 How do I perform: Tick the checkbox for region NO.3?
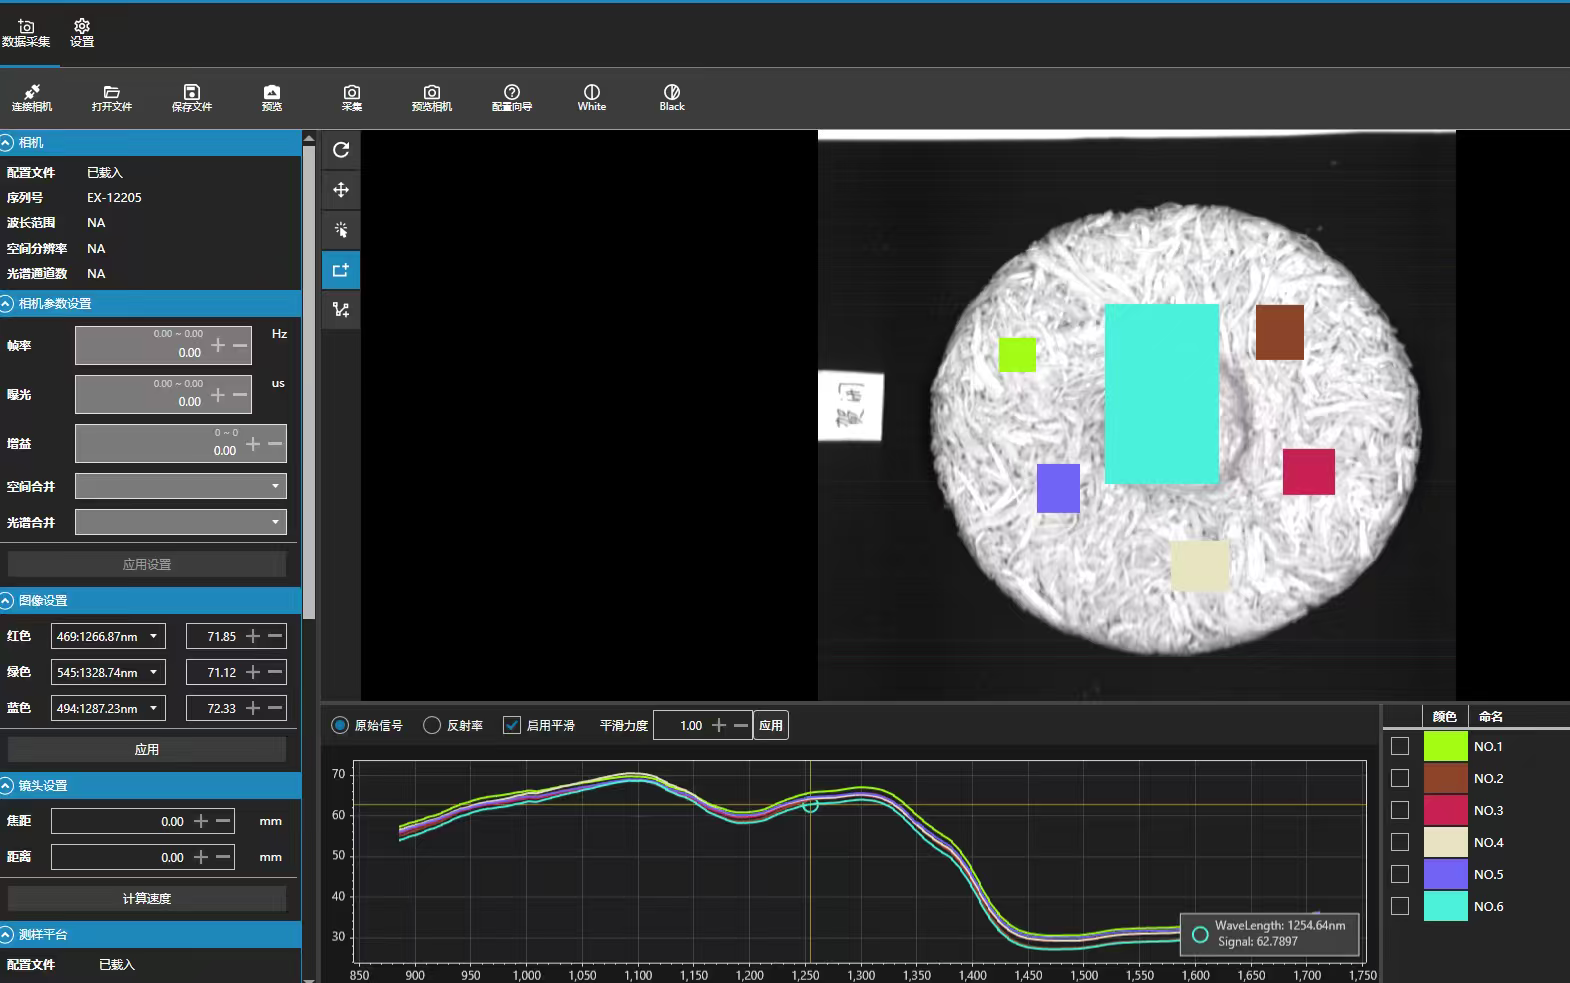pos(1400,810)
